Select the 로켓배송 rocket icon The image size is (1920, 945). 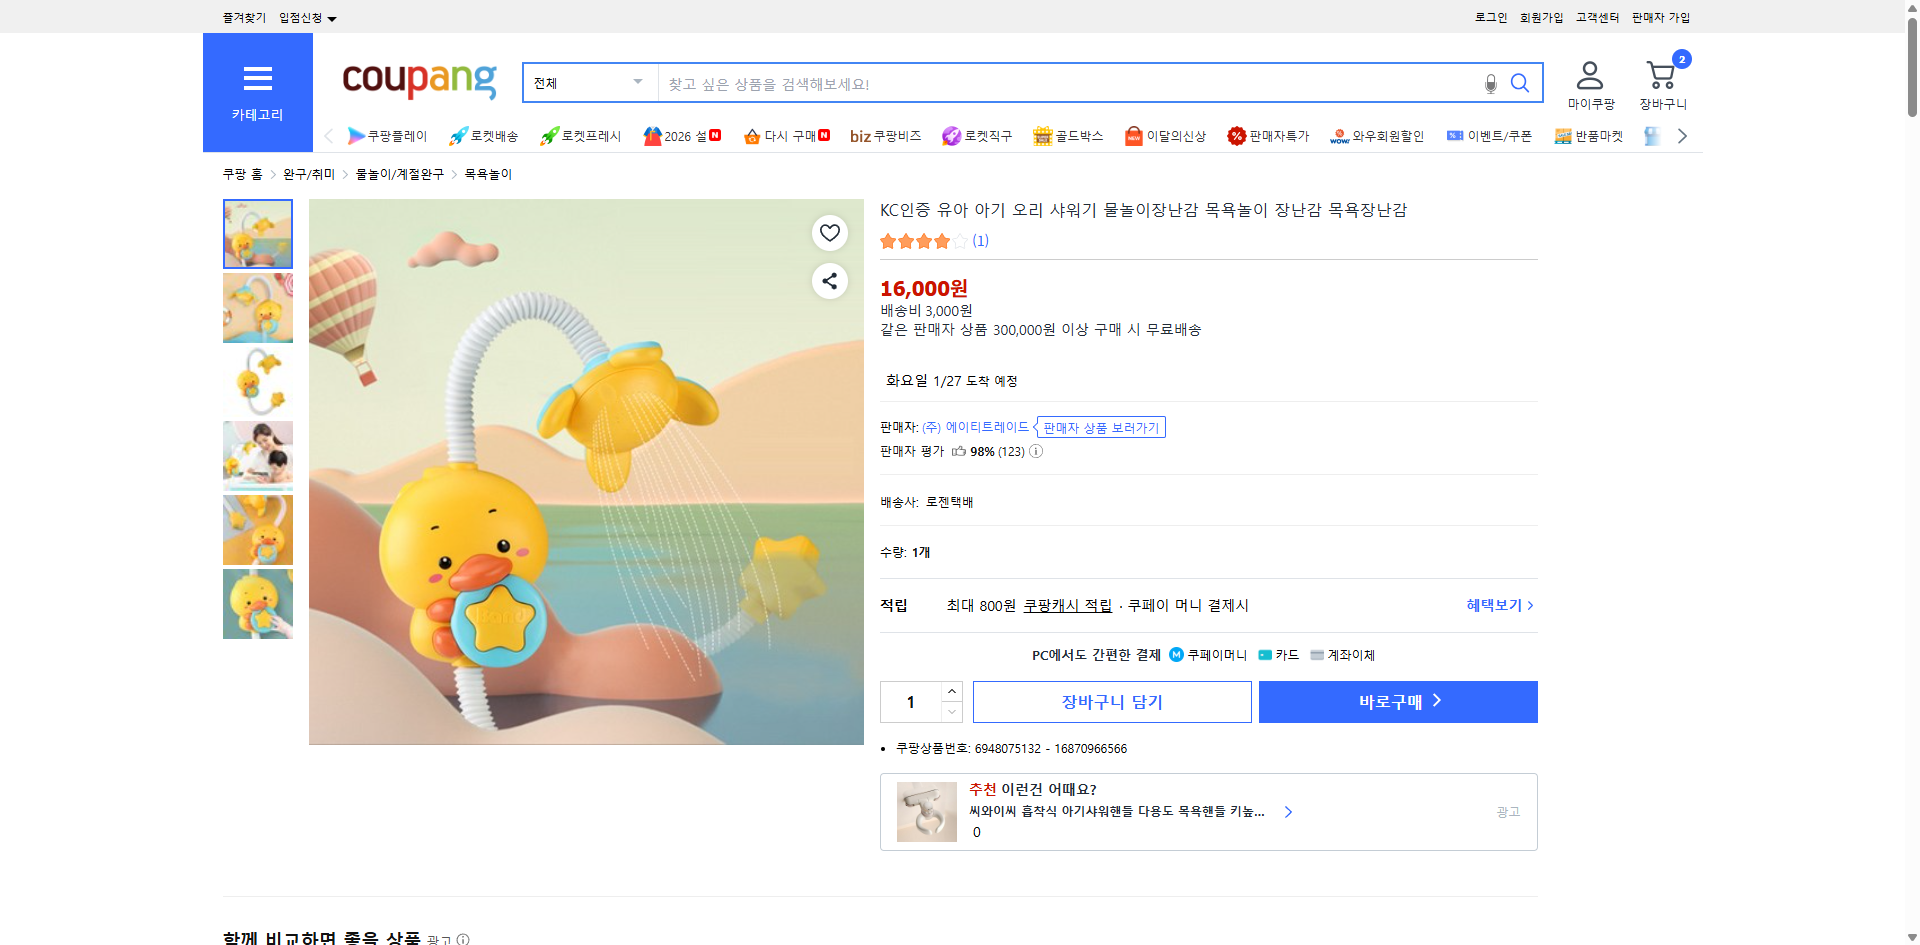point(457,136)
